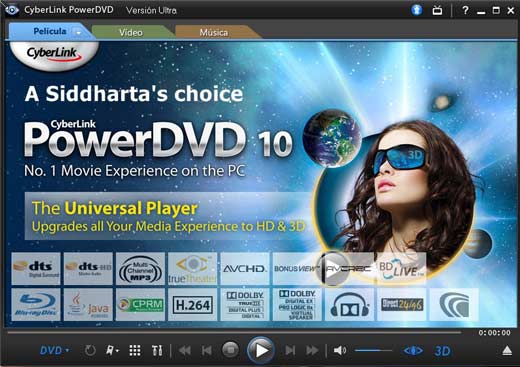Click the circular repeat arrow icon
Screen dimensions: 520x367
(90, 351)
